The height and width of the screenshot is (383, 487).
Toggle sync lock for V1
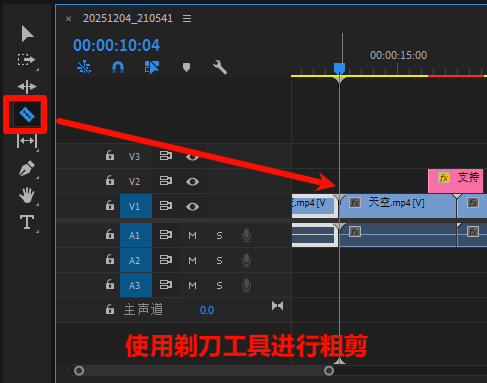coord(166,206)
